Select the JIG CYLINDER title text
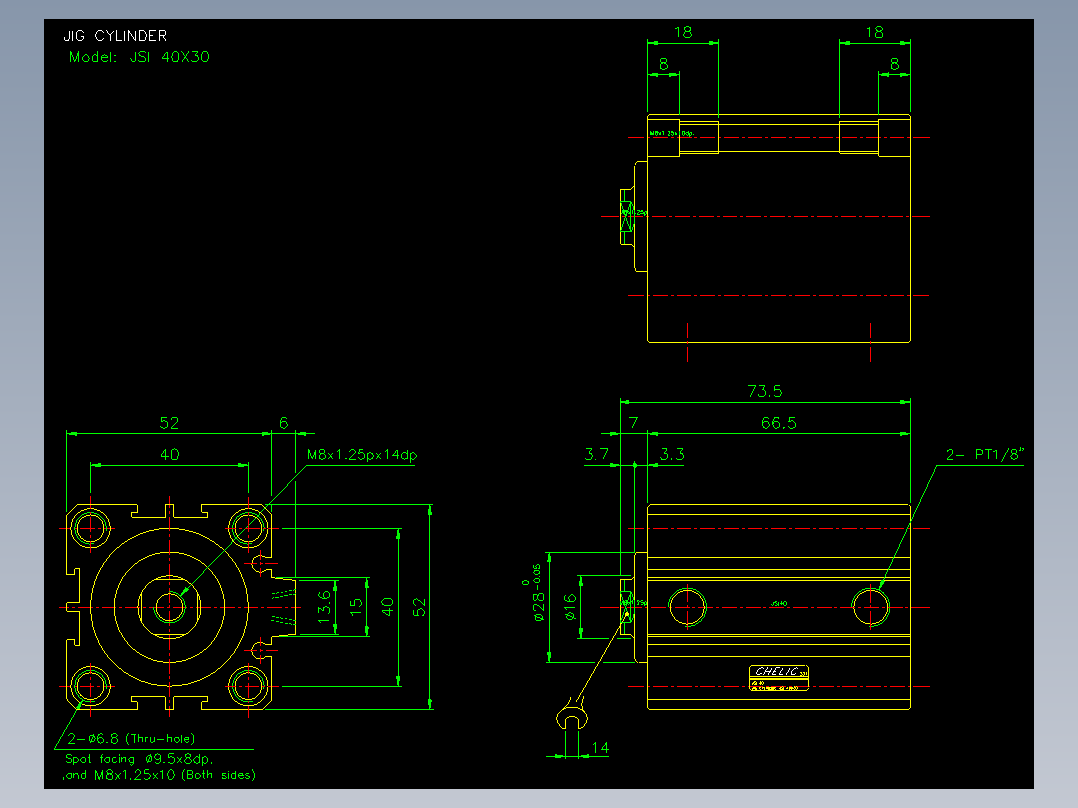1078x808 pixels. pos(115,36)
